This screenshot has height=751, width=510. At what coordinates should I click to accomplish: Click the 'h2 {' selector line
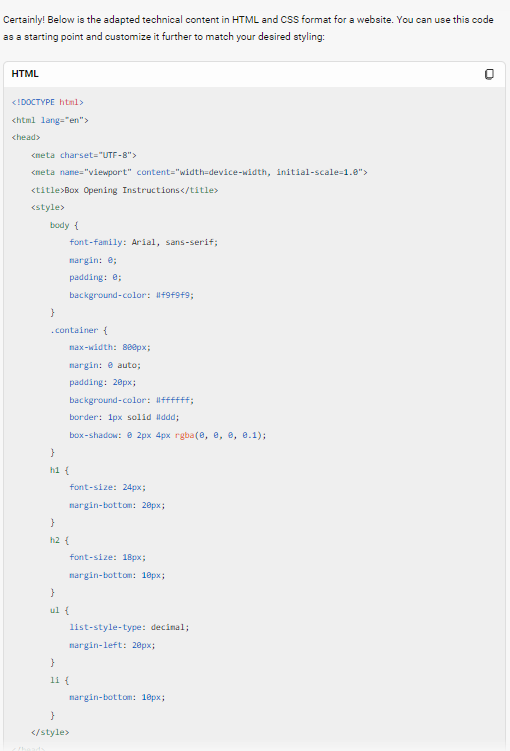point(59,540)
